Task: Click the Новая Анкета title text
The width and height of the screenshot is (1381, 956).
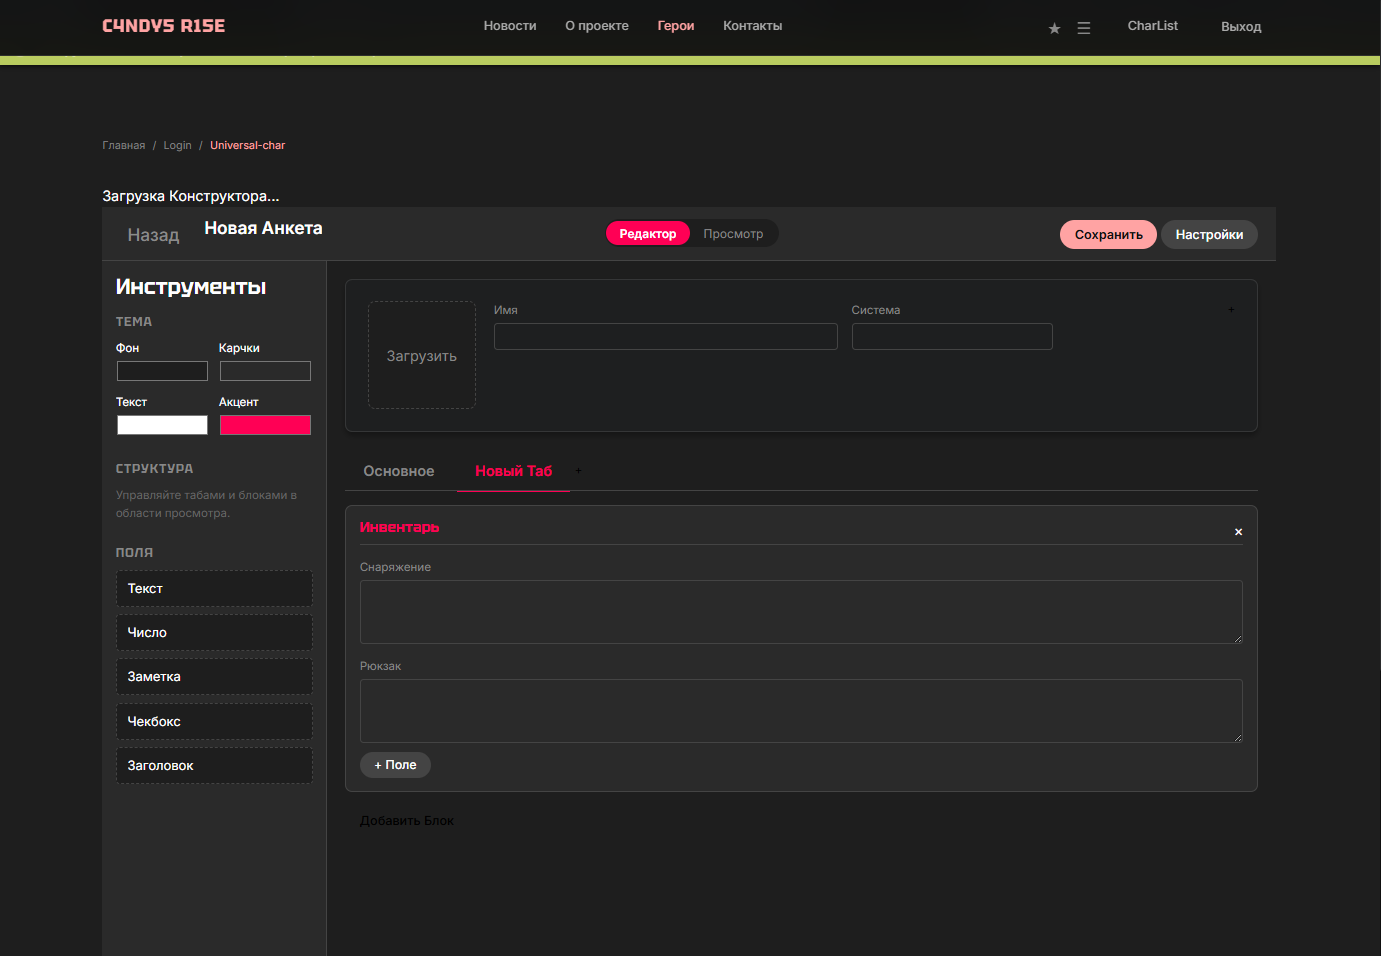Action: 264,228
